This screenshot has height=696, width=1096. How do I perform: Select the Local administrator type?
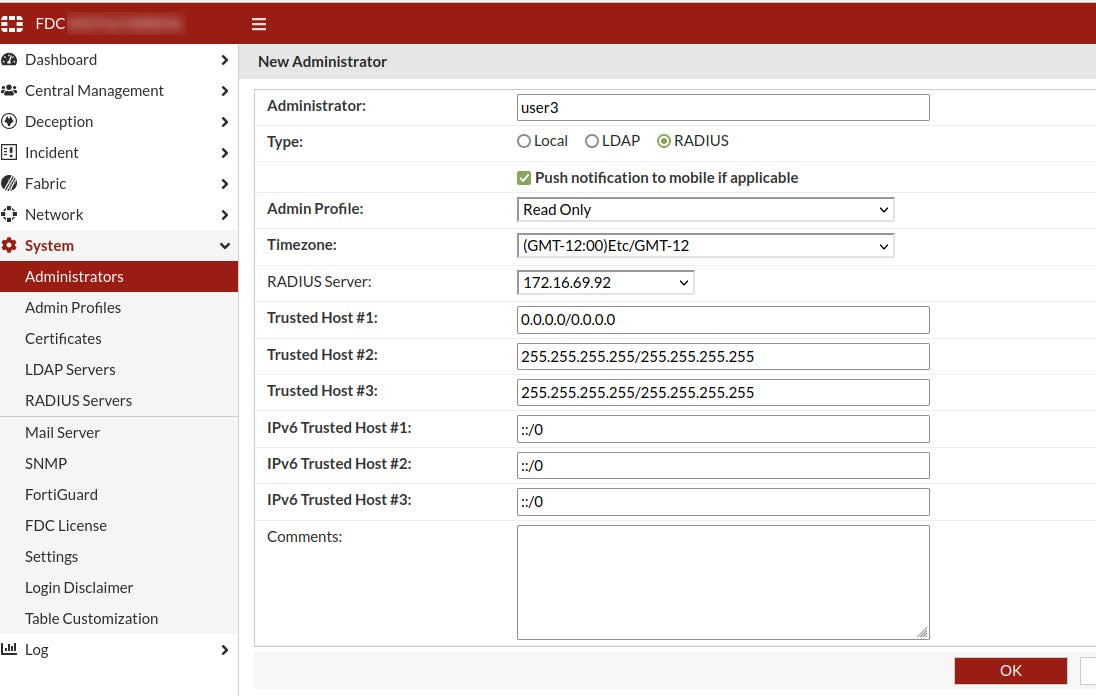pos(524,142)
